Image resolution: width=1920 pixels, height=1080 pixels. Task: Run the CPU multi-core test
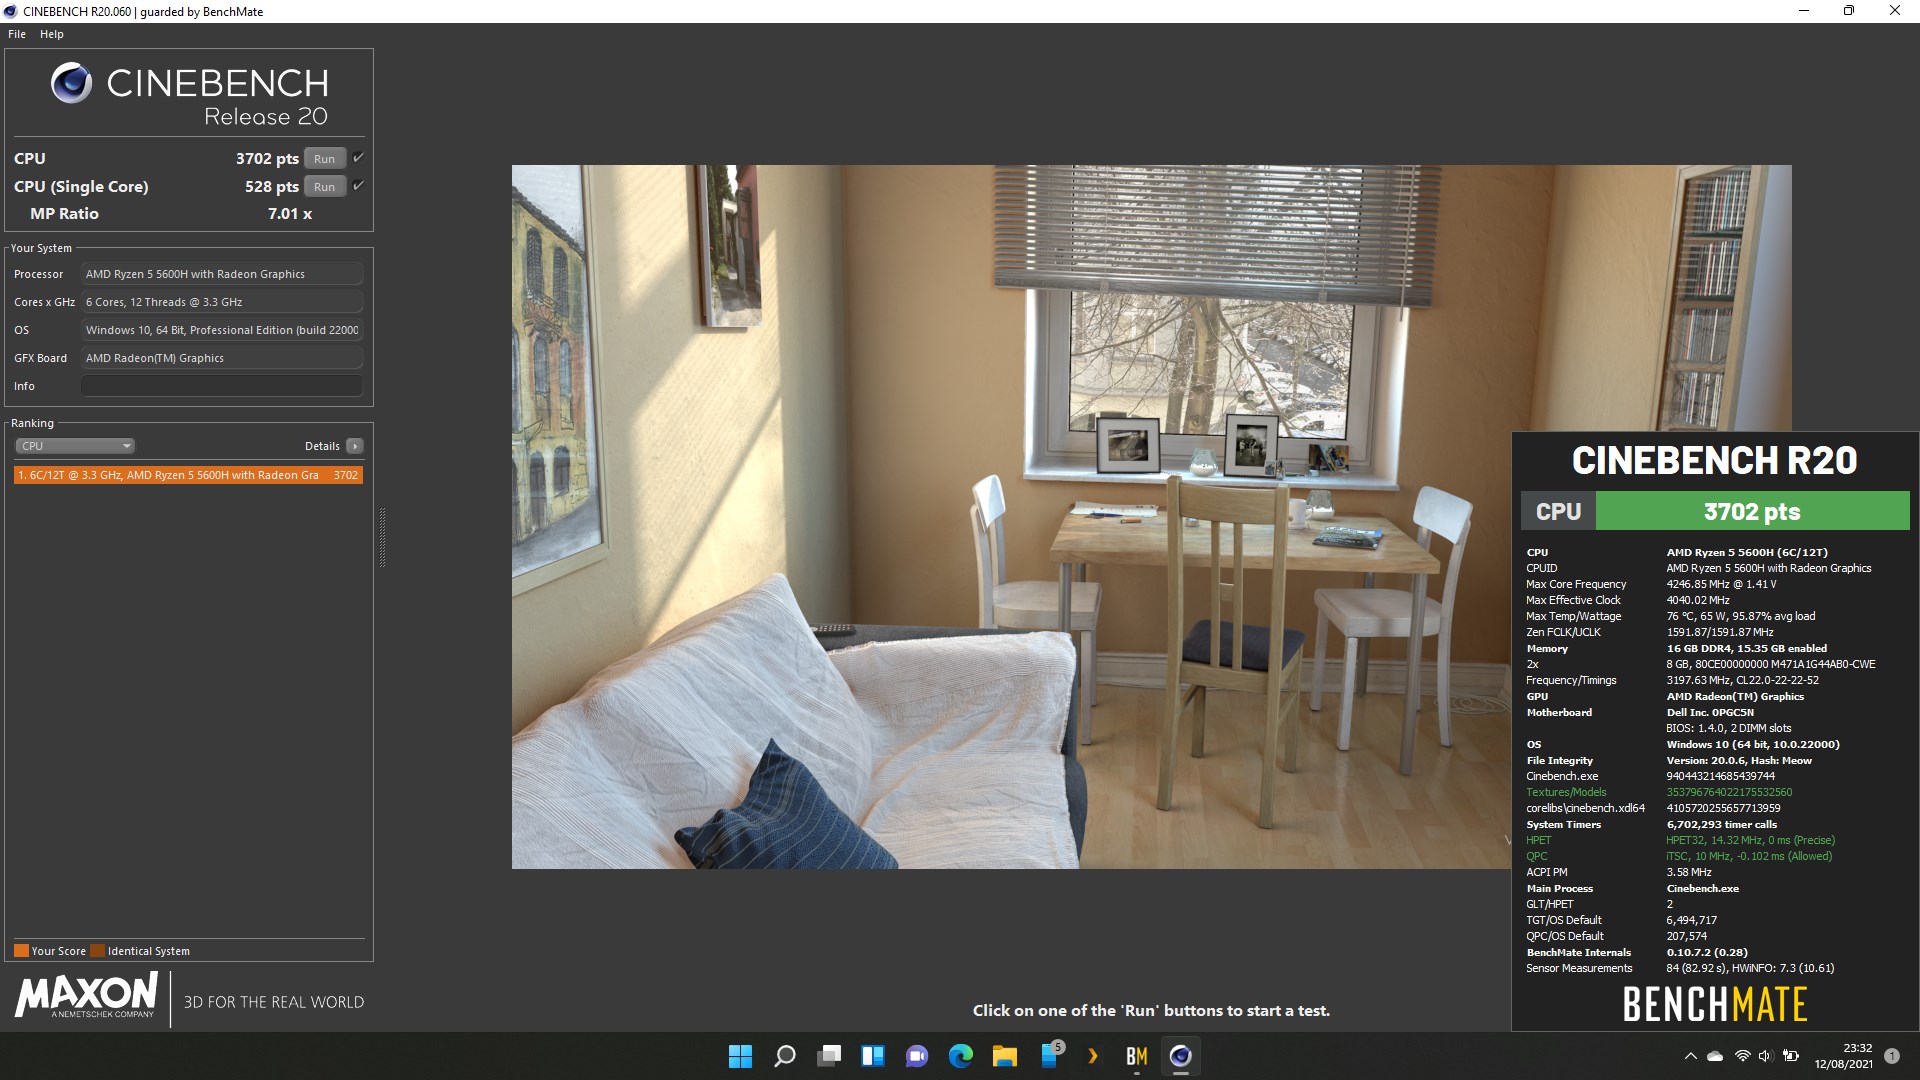point(325,159)
